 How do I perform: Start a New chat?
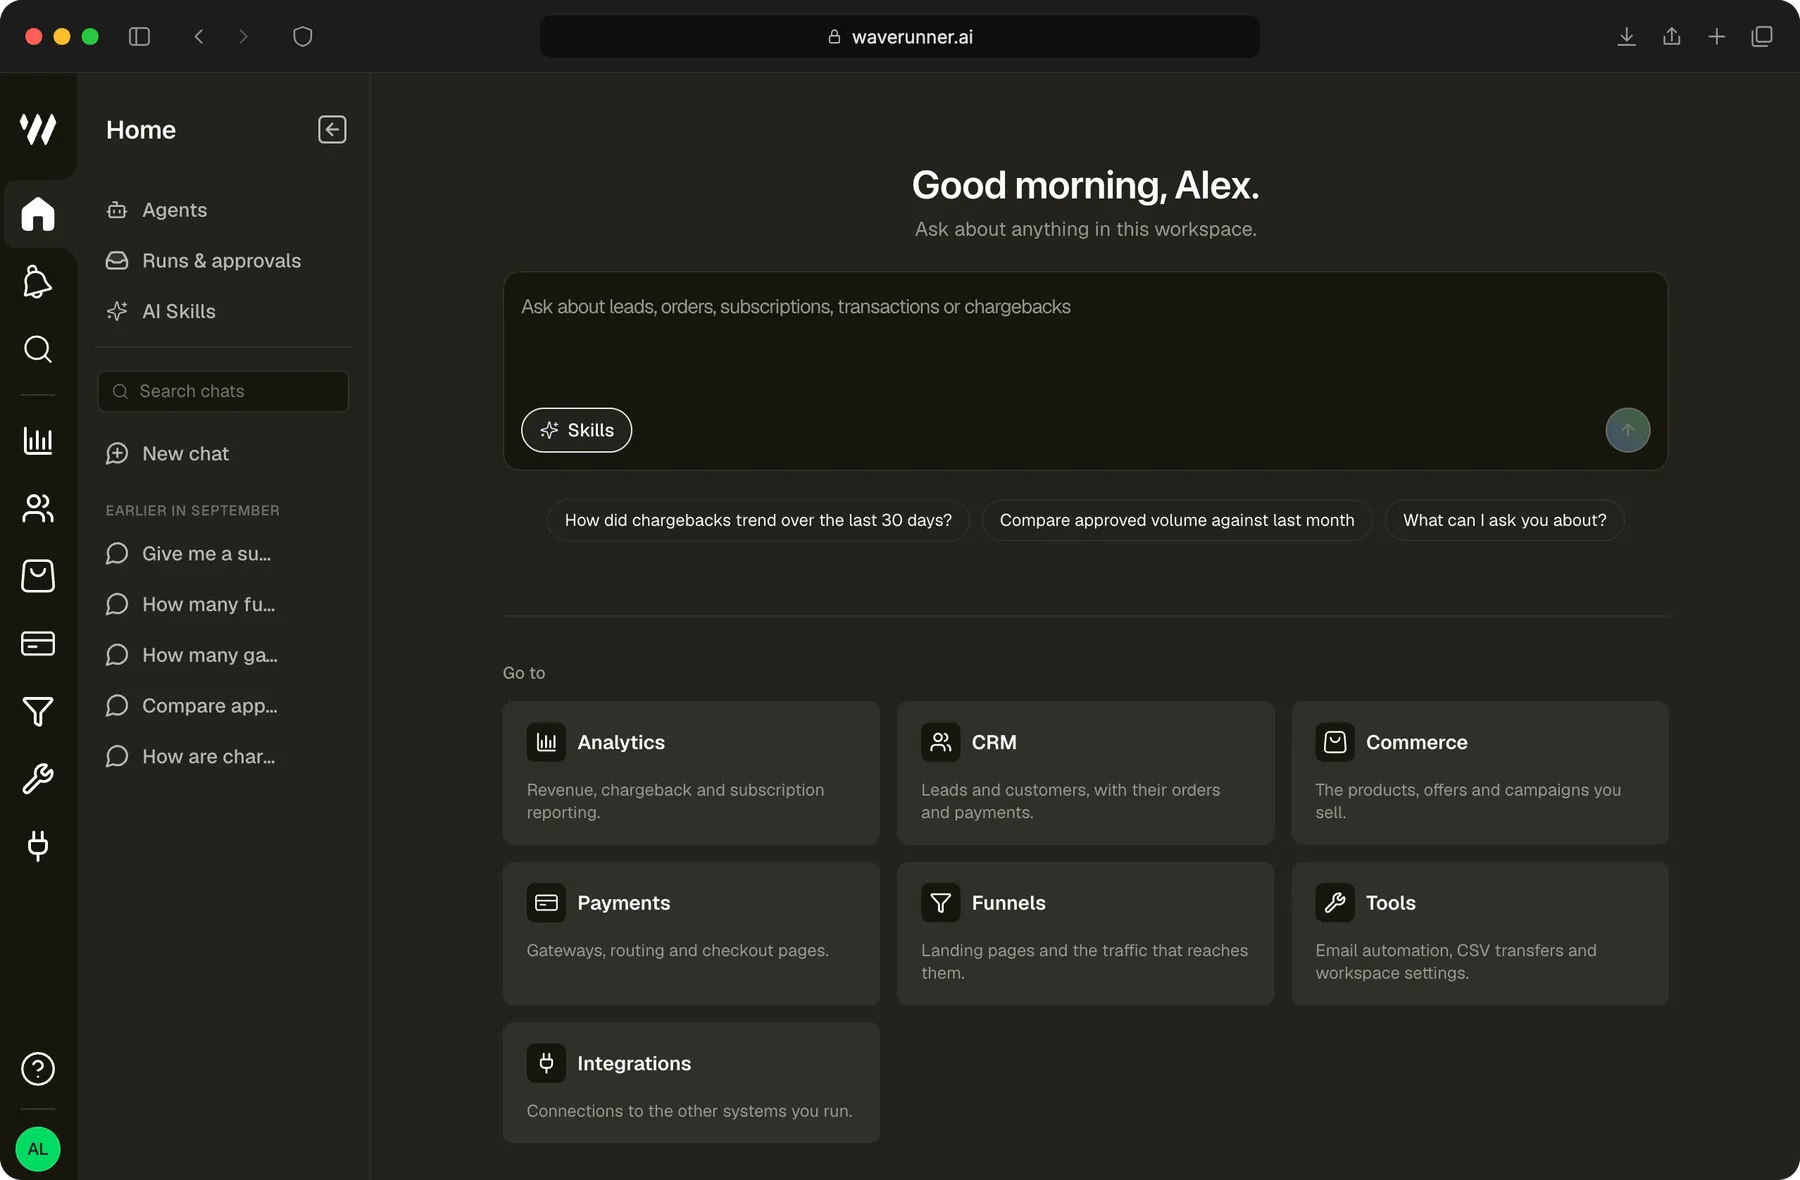tap(223, 454)
